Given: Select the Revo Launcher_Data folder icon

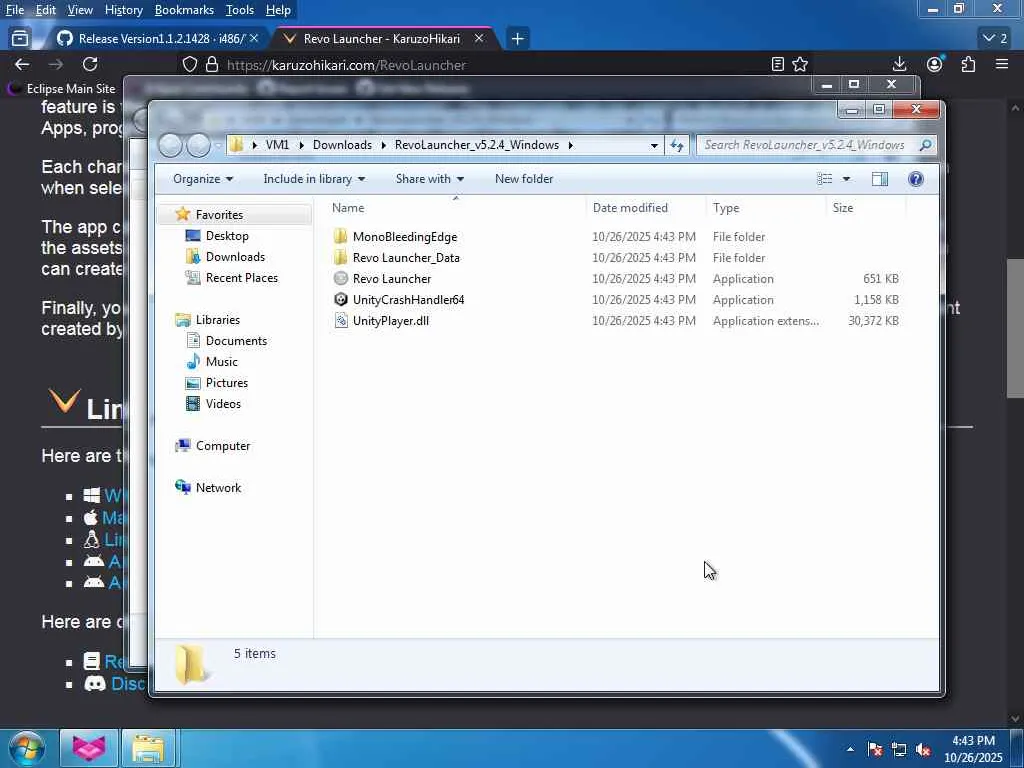Looking at the screenshot, I should click(340, 257).
